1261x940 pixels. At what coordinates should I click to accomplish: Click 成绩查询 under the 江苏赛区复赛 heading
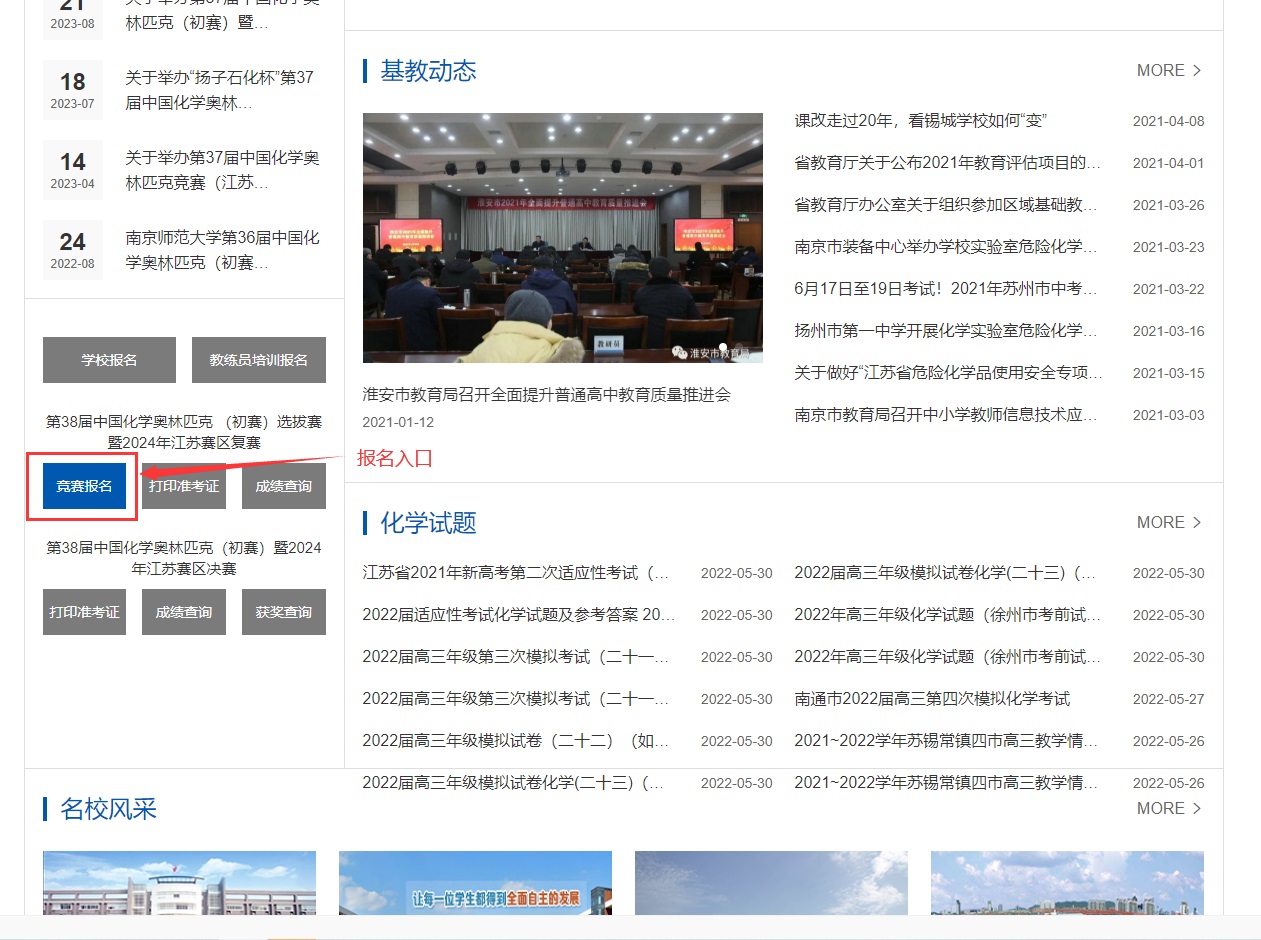tap(284, 486)
